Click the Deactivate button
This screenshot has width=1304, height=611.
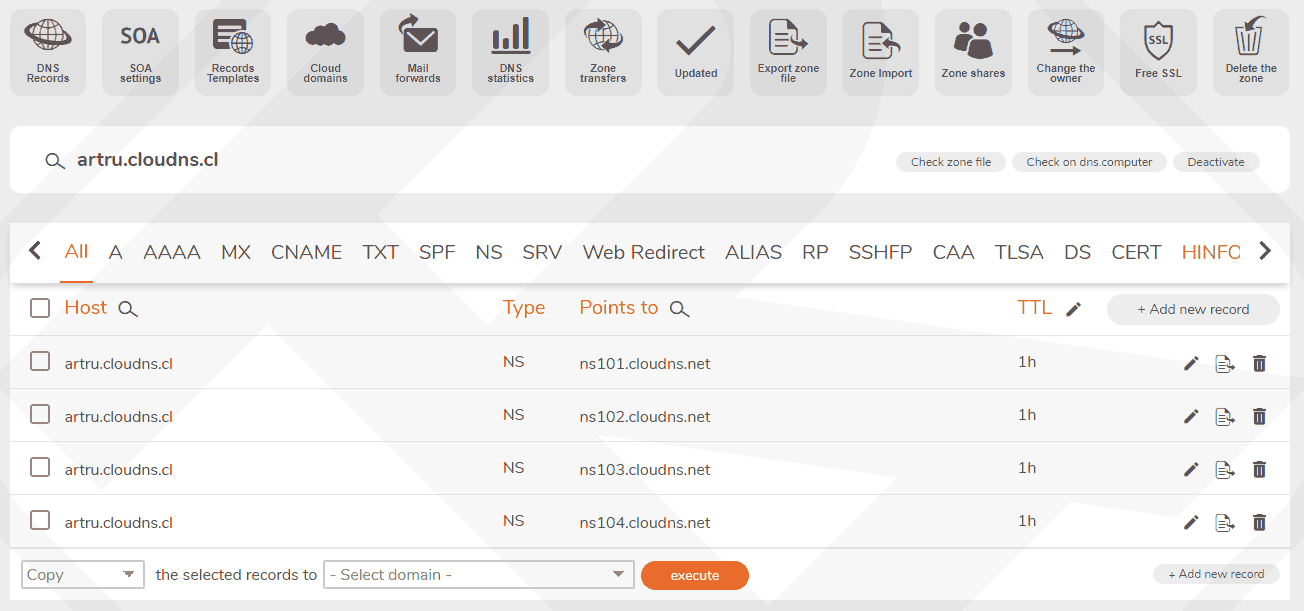pos(1216,162)
